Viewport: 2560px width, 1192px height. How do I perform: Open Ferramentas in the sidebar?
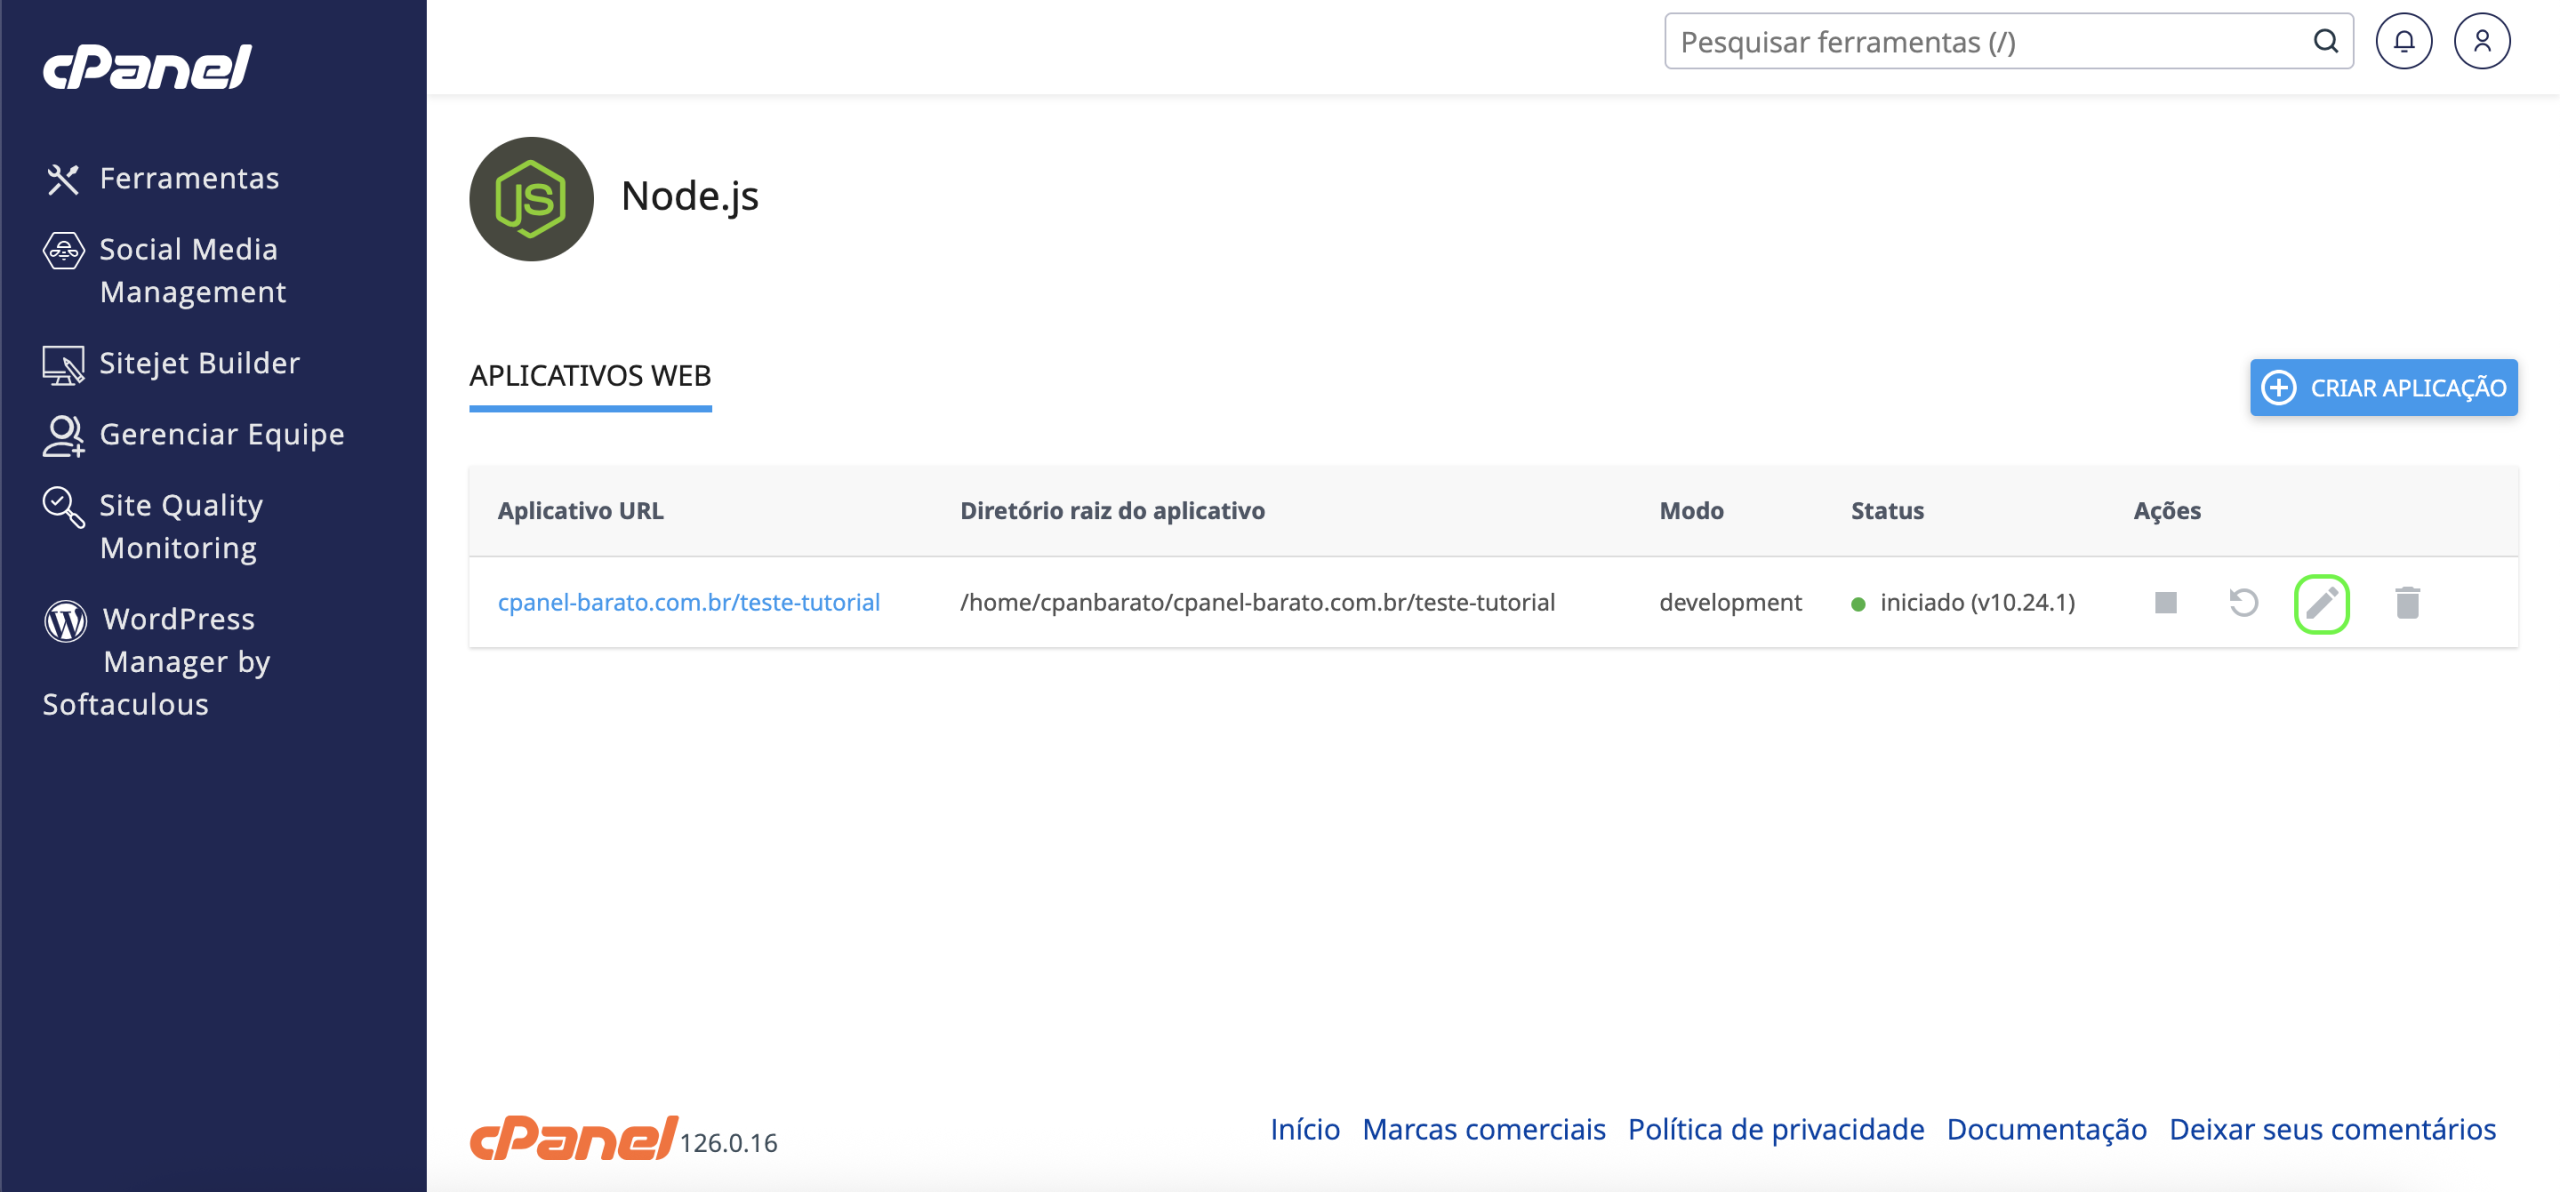[x=188, y=178]
